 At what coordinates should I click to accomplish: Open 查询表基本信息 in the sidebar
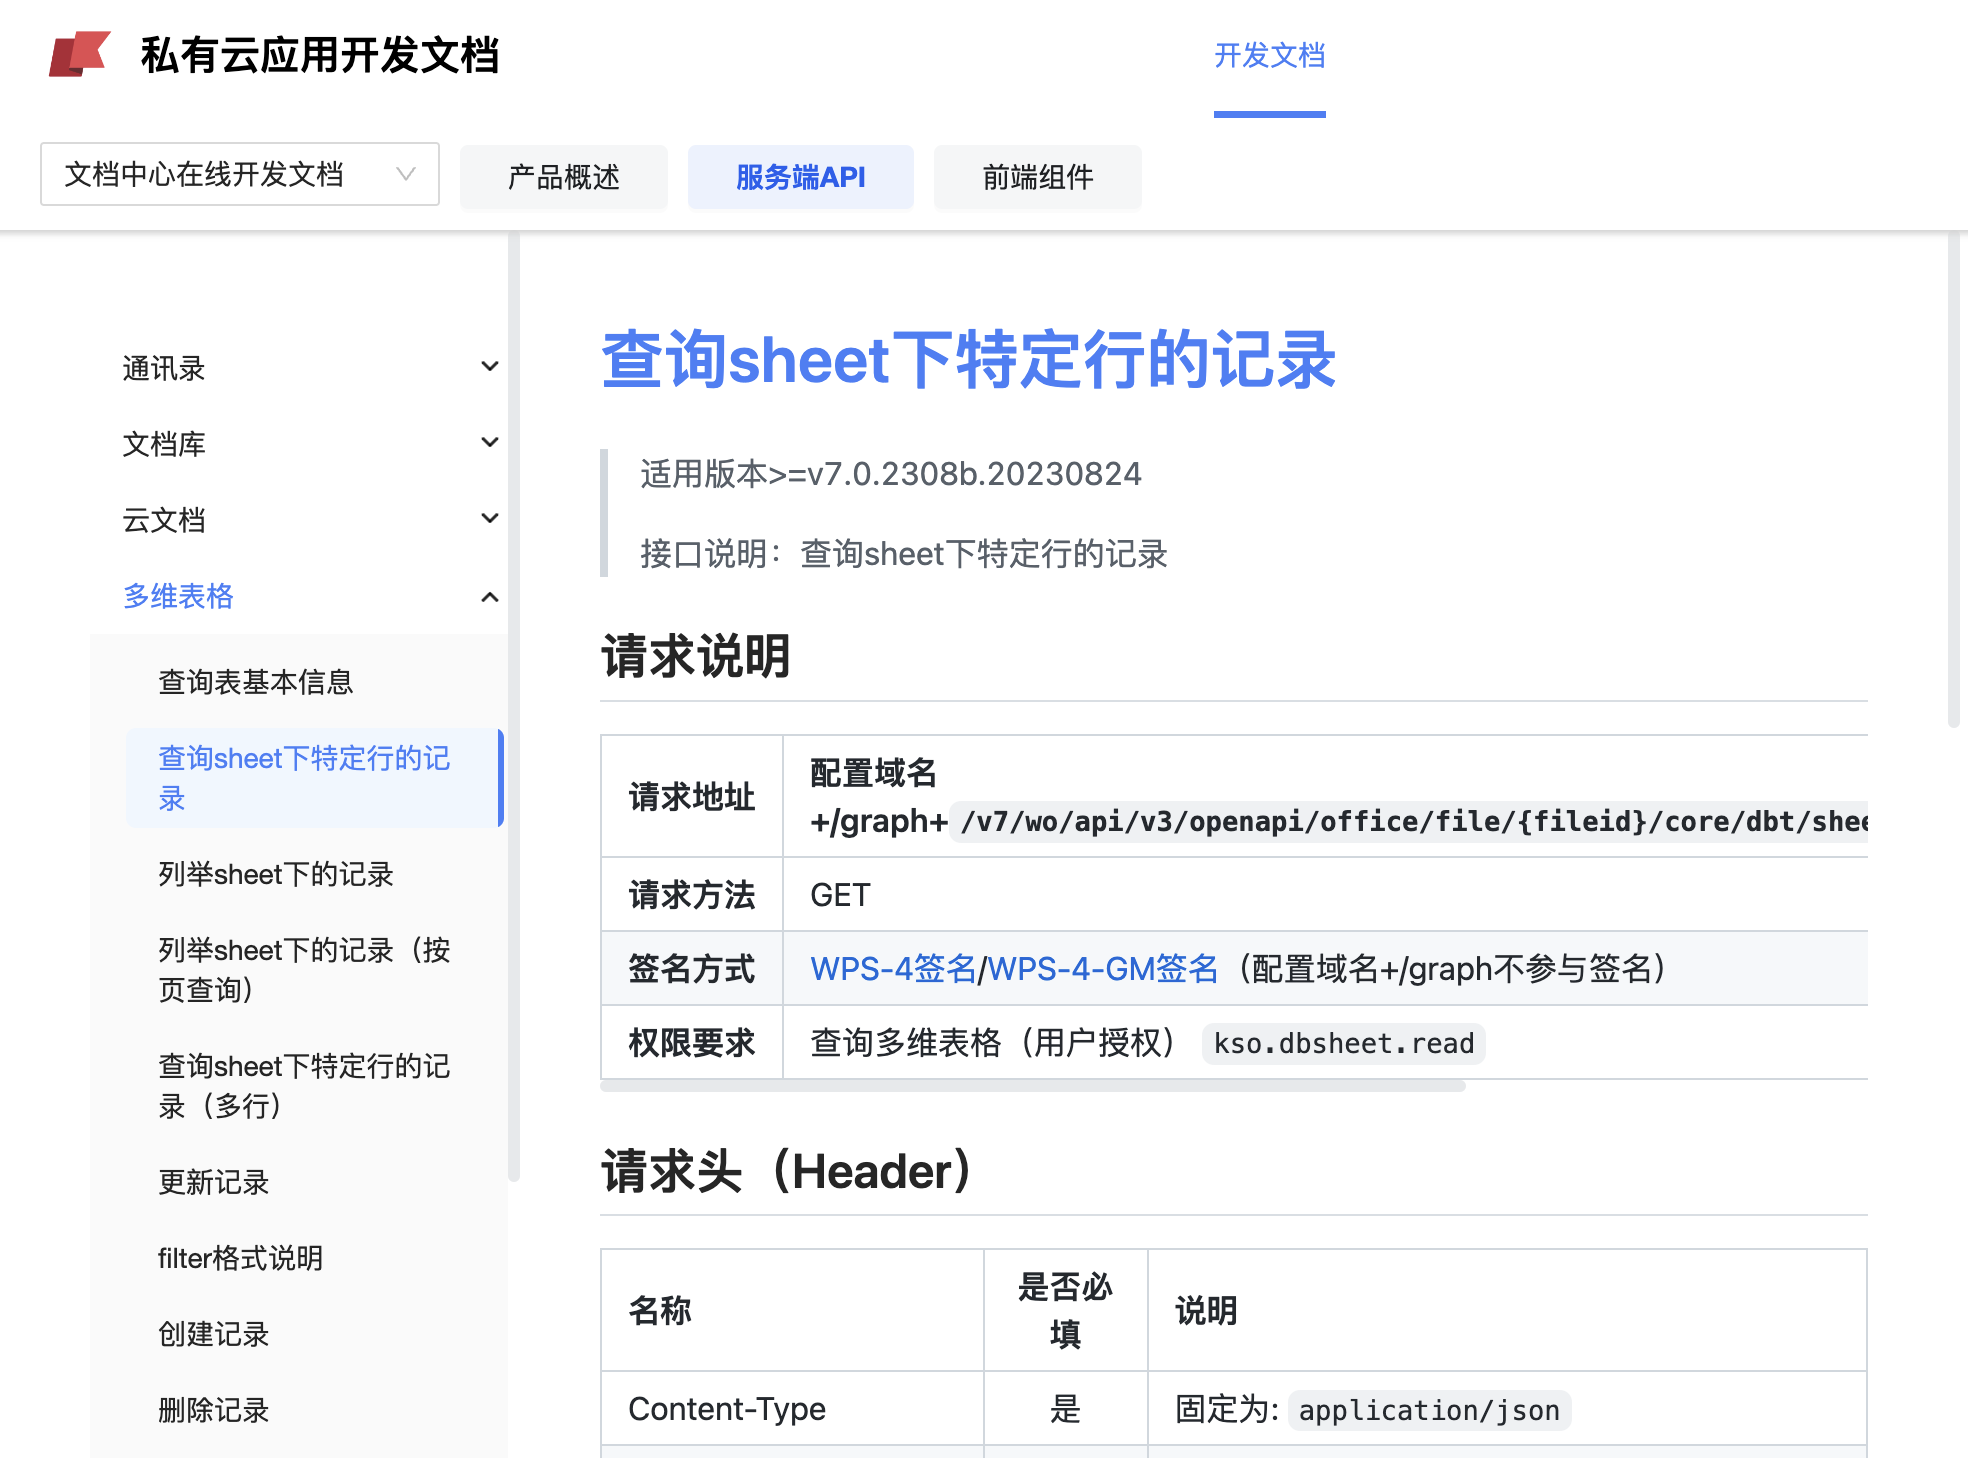pos(256,682)
